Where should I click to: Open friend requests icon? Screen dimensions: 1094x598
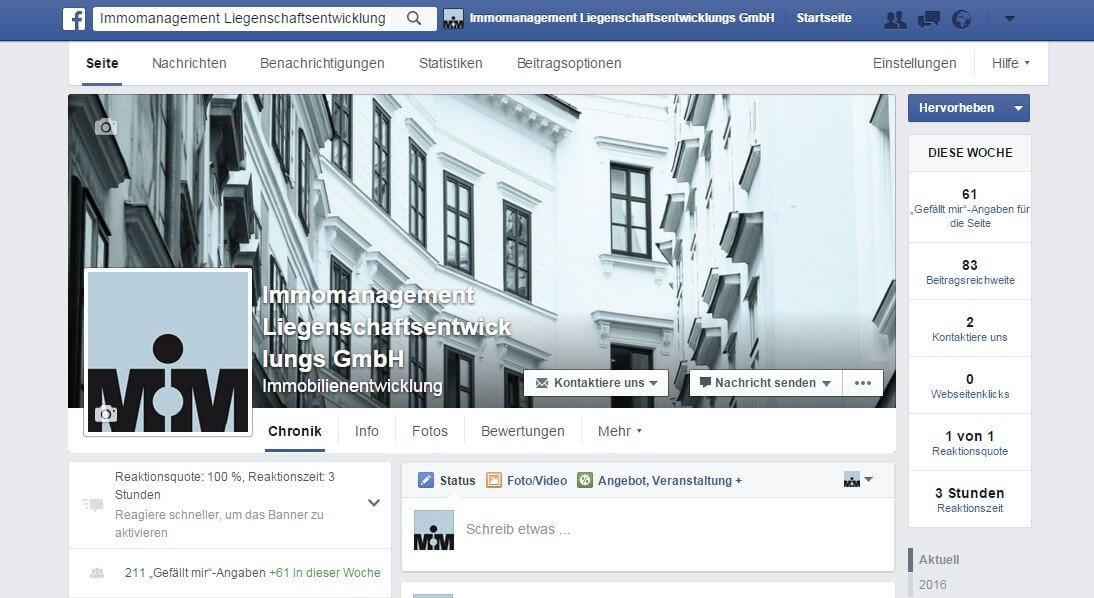pos(896,19)
